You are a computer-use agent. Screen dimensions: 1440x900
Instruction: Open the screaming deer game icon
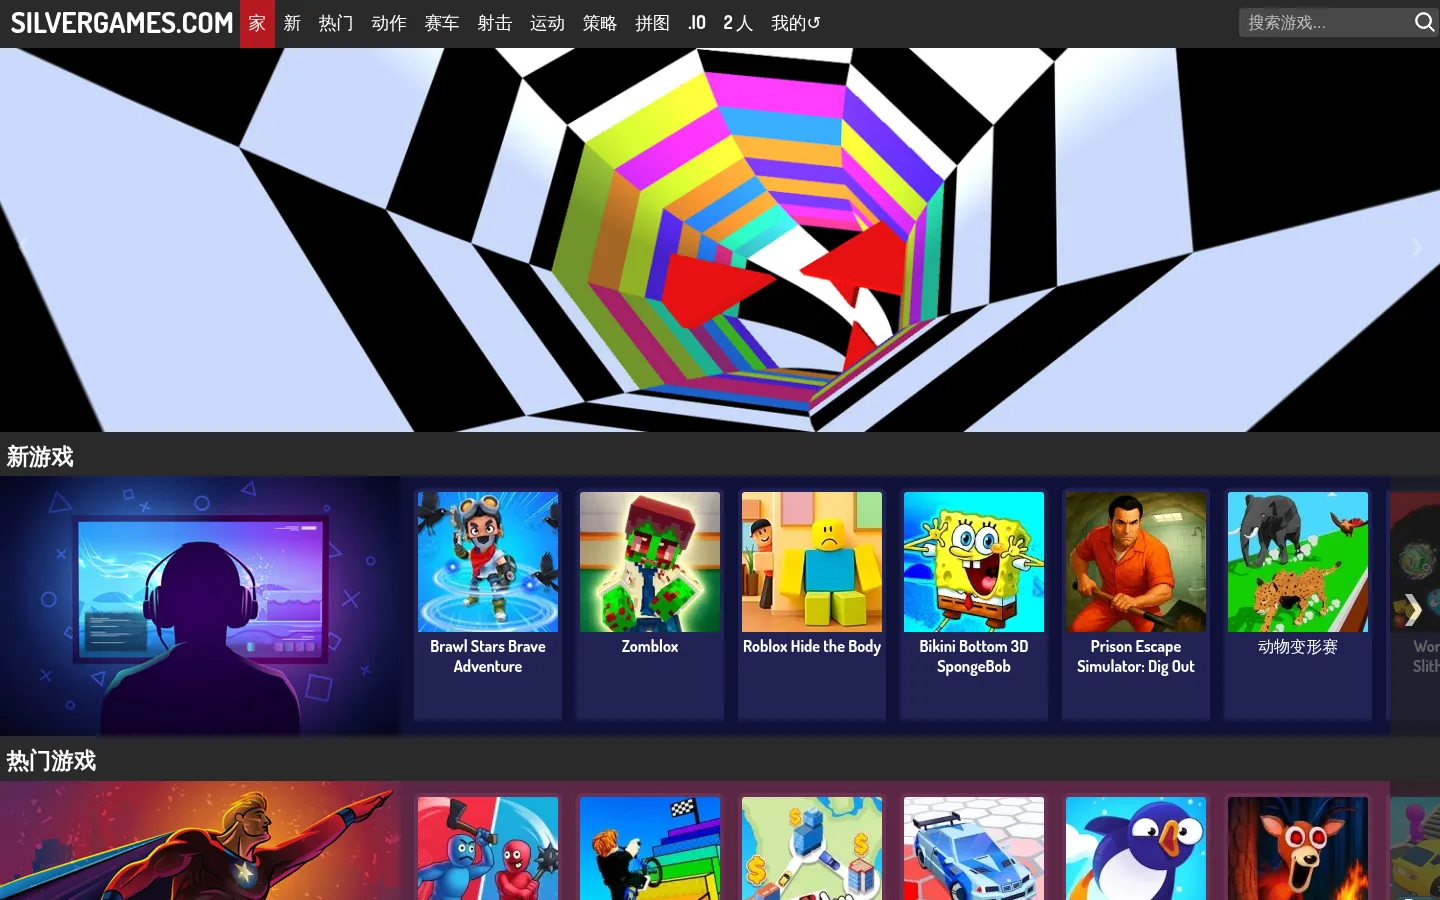1298,848
